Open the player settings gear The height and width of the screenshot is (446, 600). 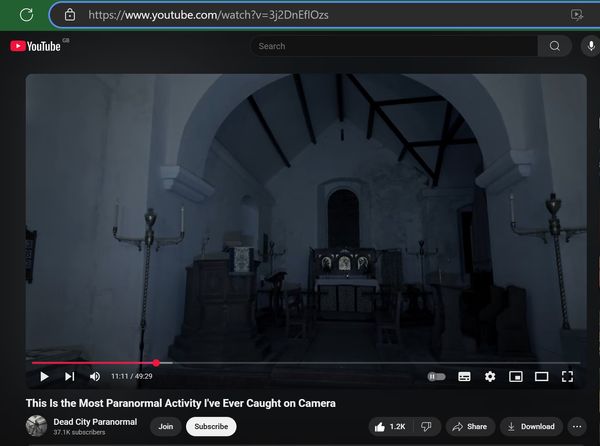(490, 377)
